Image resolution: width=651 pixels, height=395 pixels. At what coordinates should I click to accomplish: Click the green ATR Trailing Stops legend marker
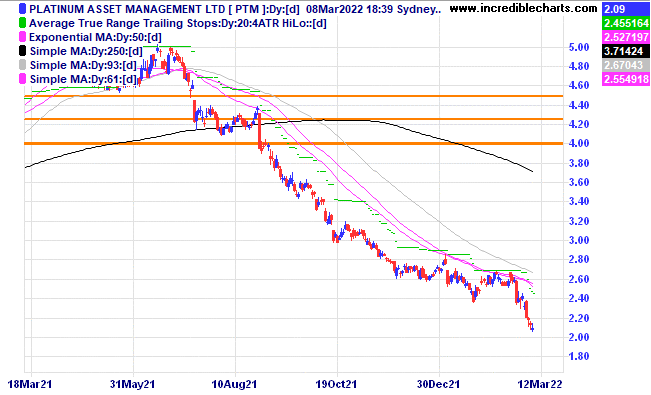point(22,23)
